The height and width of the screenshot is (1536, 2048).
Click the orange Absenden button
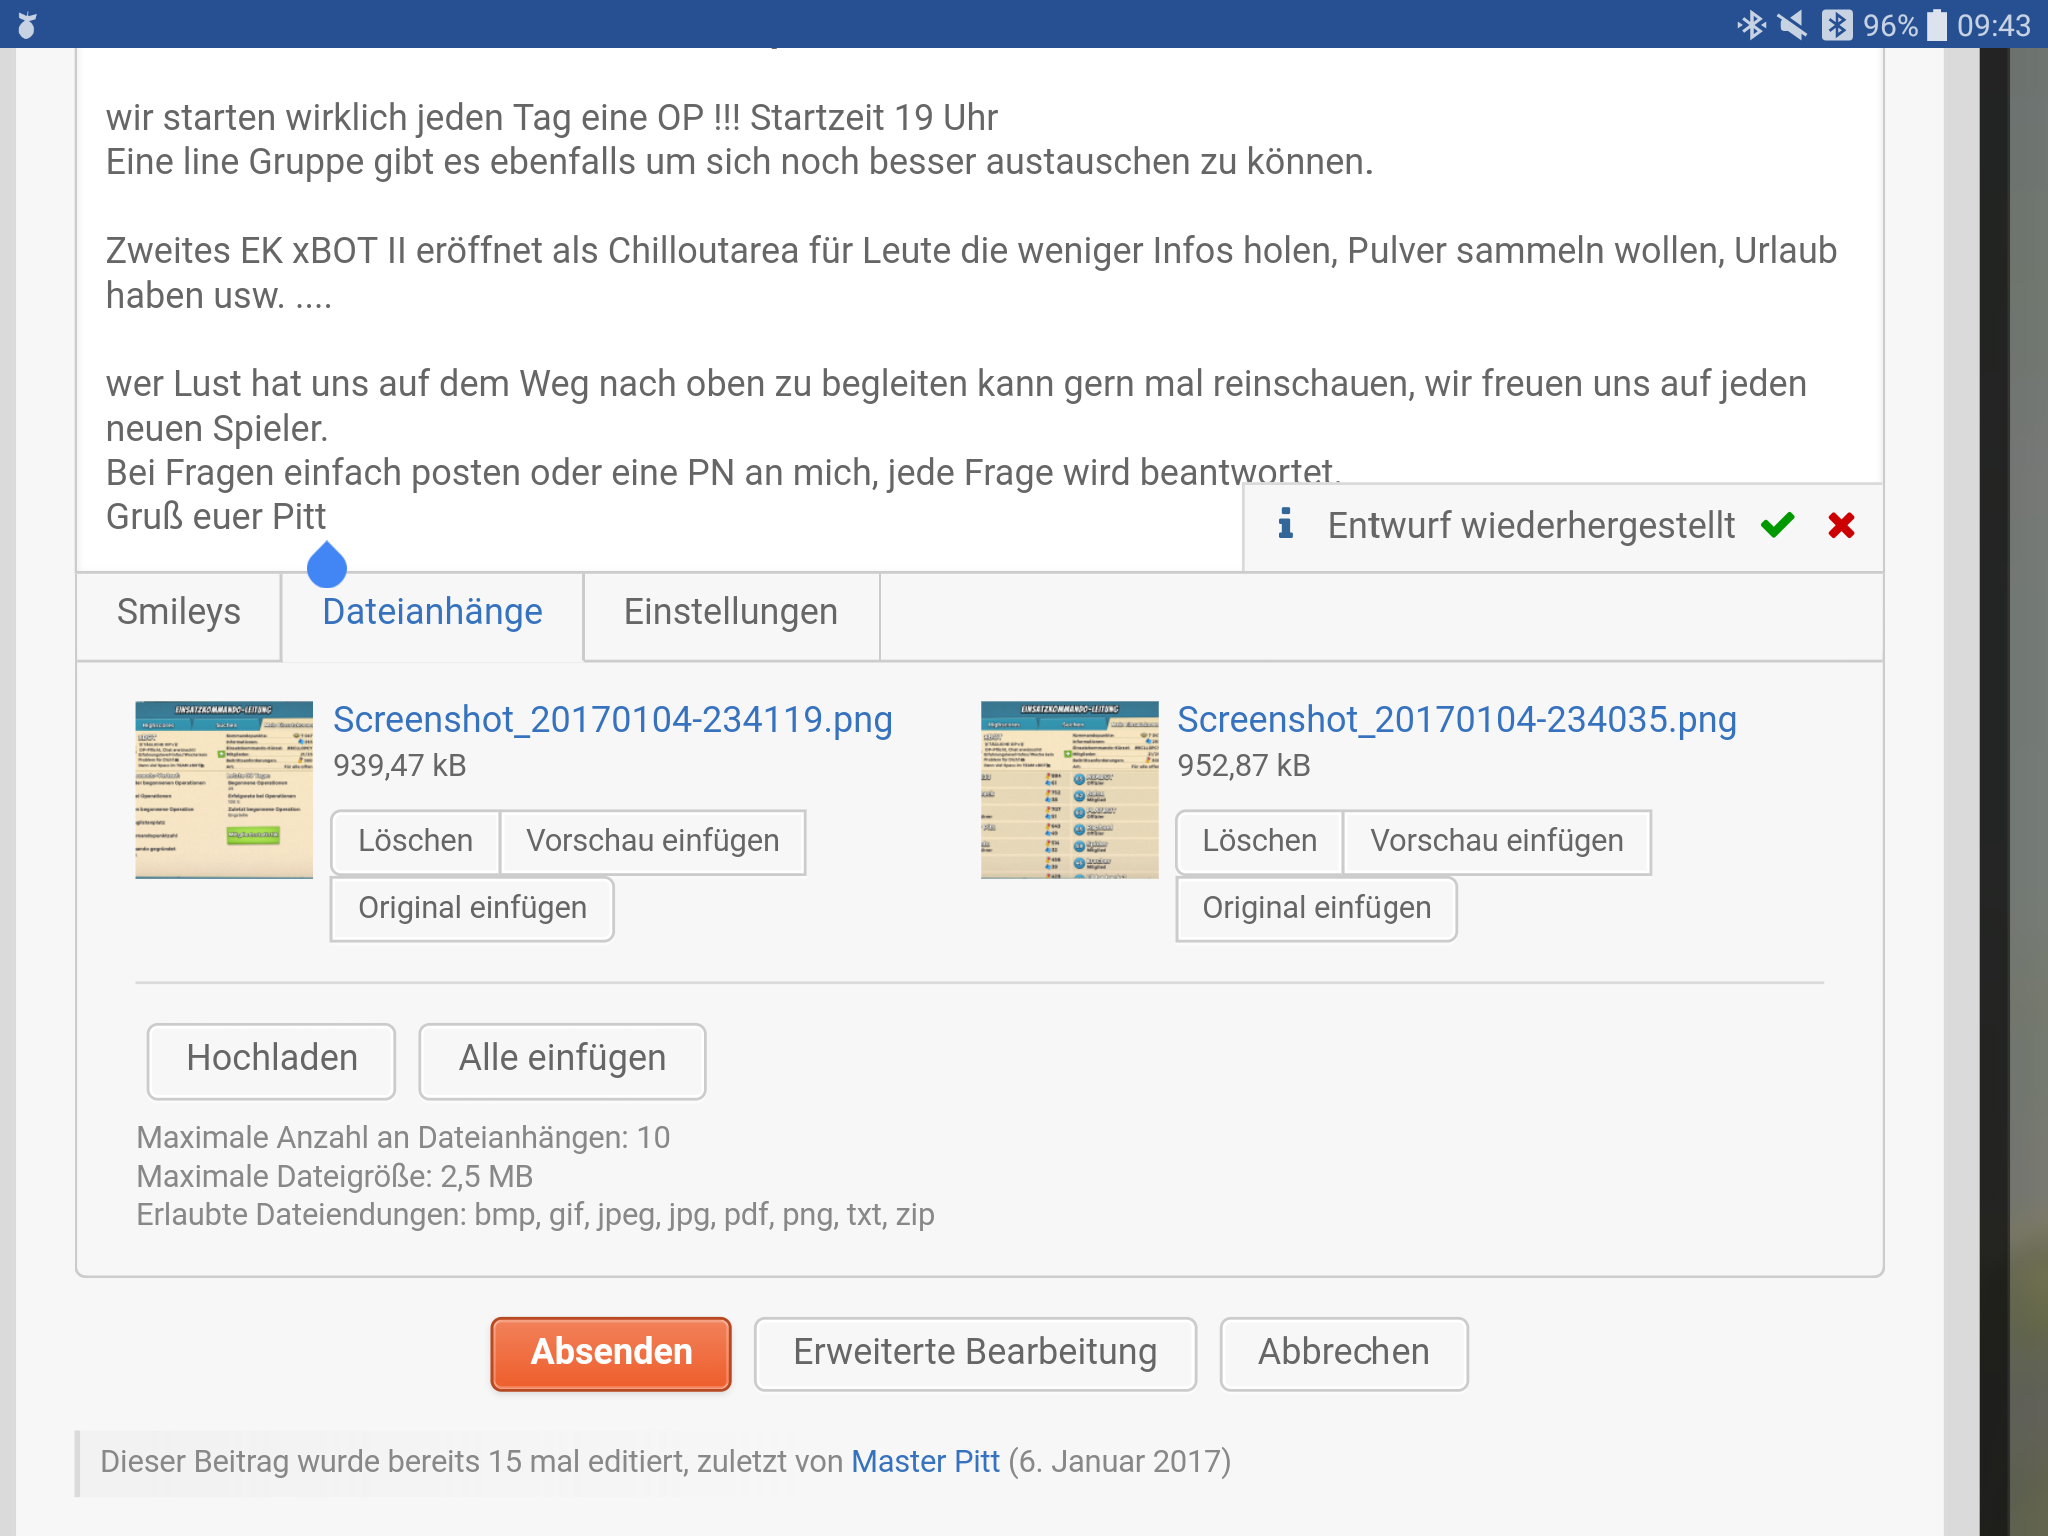pyautogui.click(x=611, y=1352)
